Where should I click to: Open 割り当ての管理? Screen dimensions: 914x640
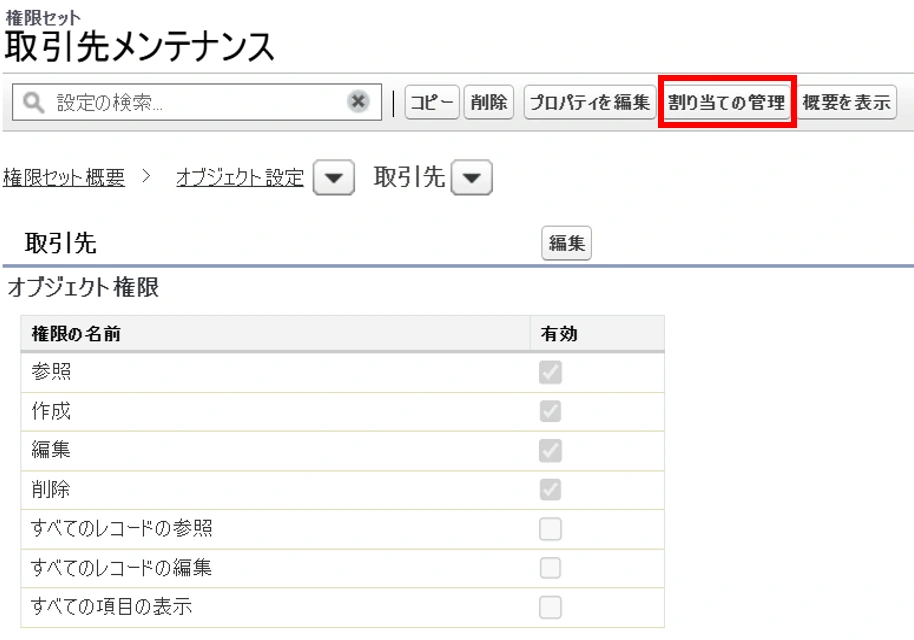[726, 103]
